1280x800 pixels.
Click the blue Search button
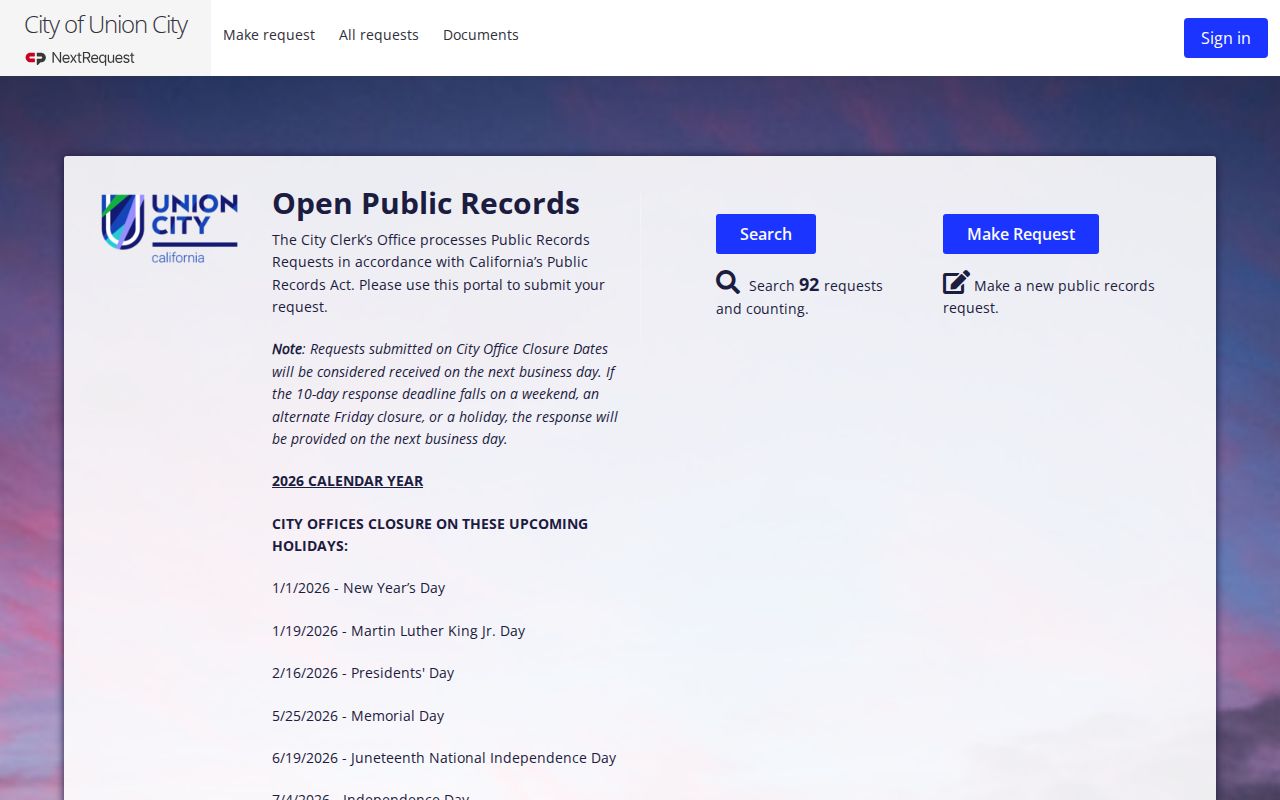coord(766,234)
